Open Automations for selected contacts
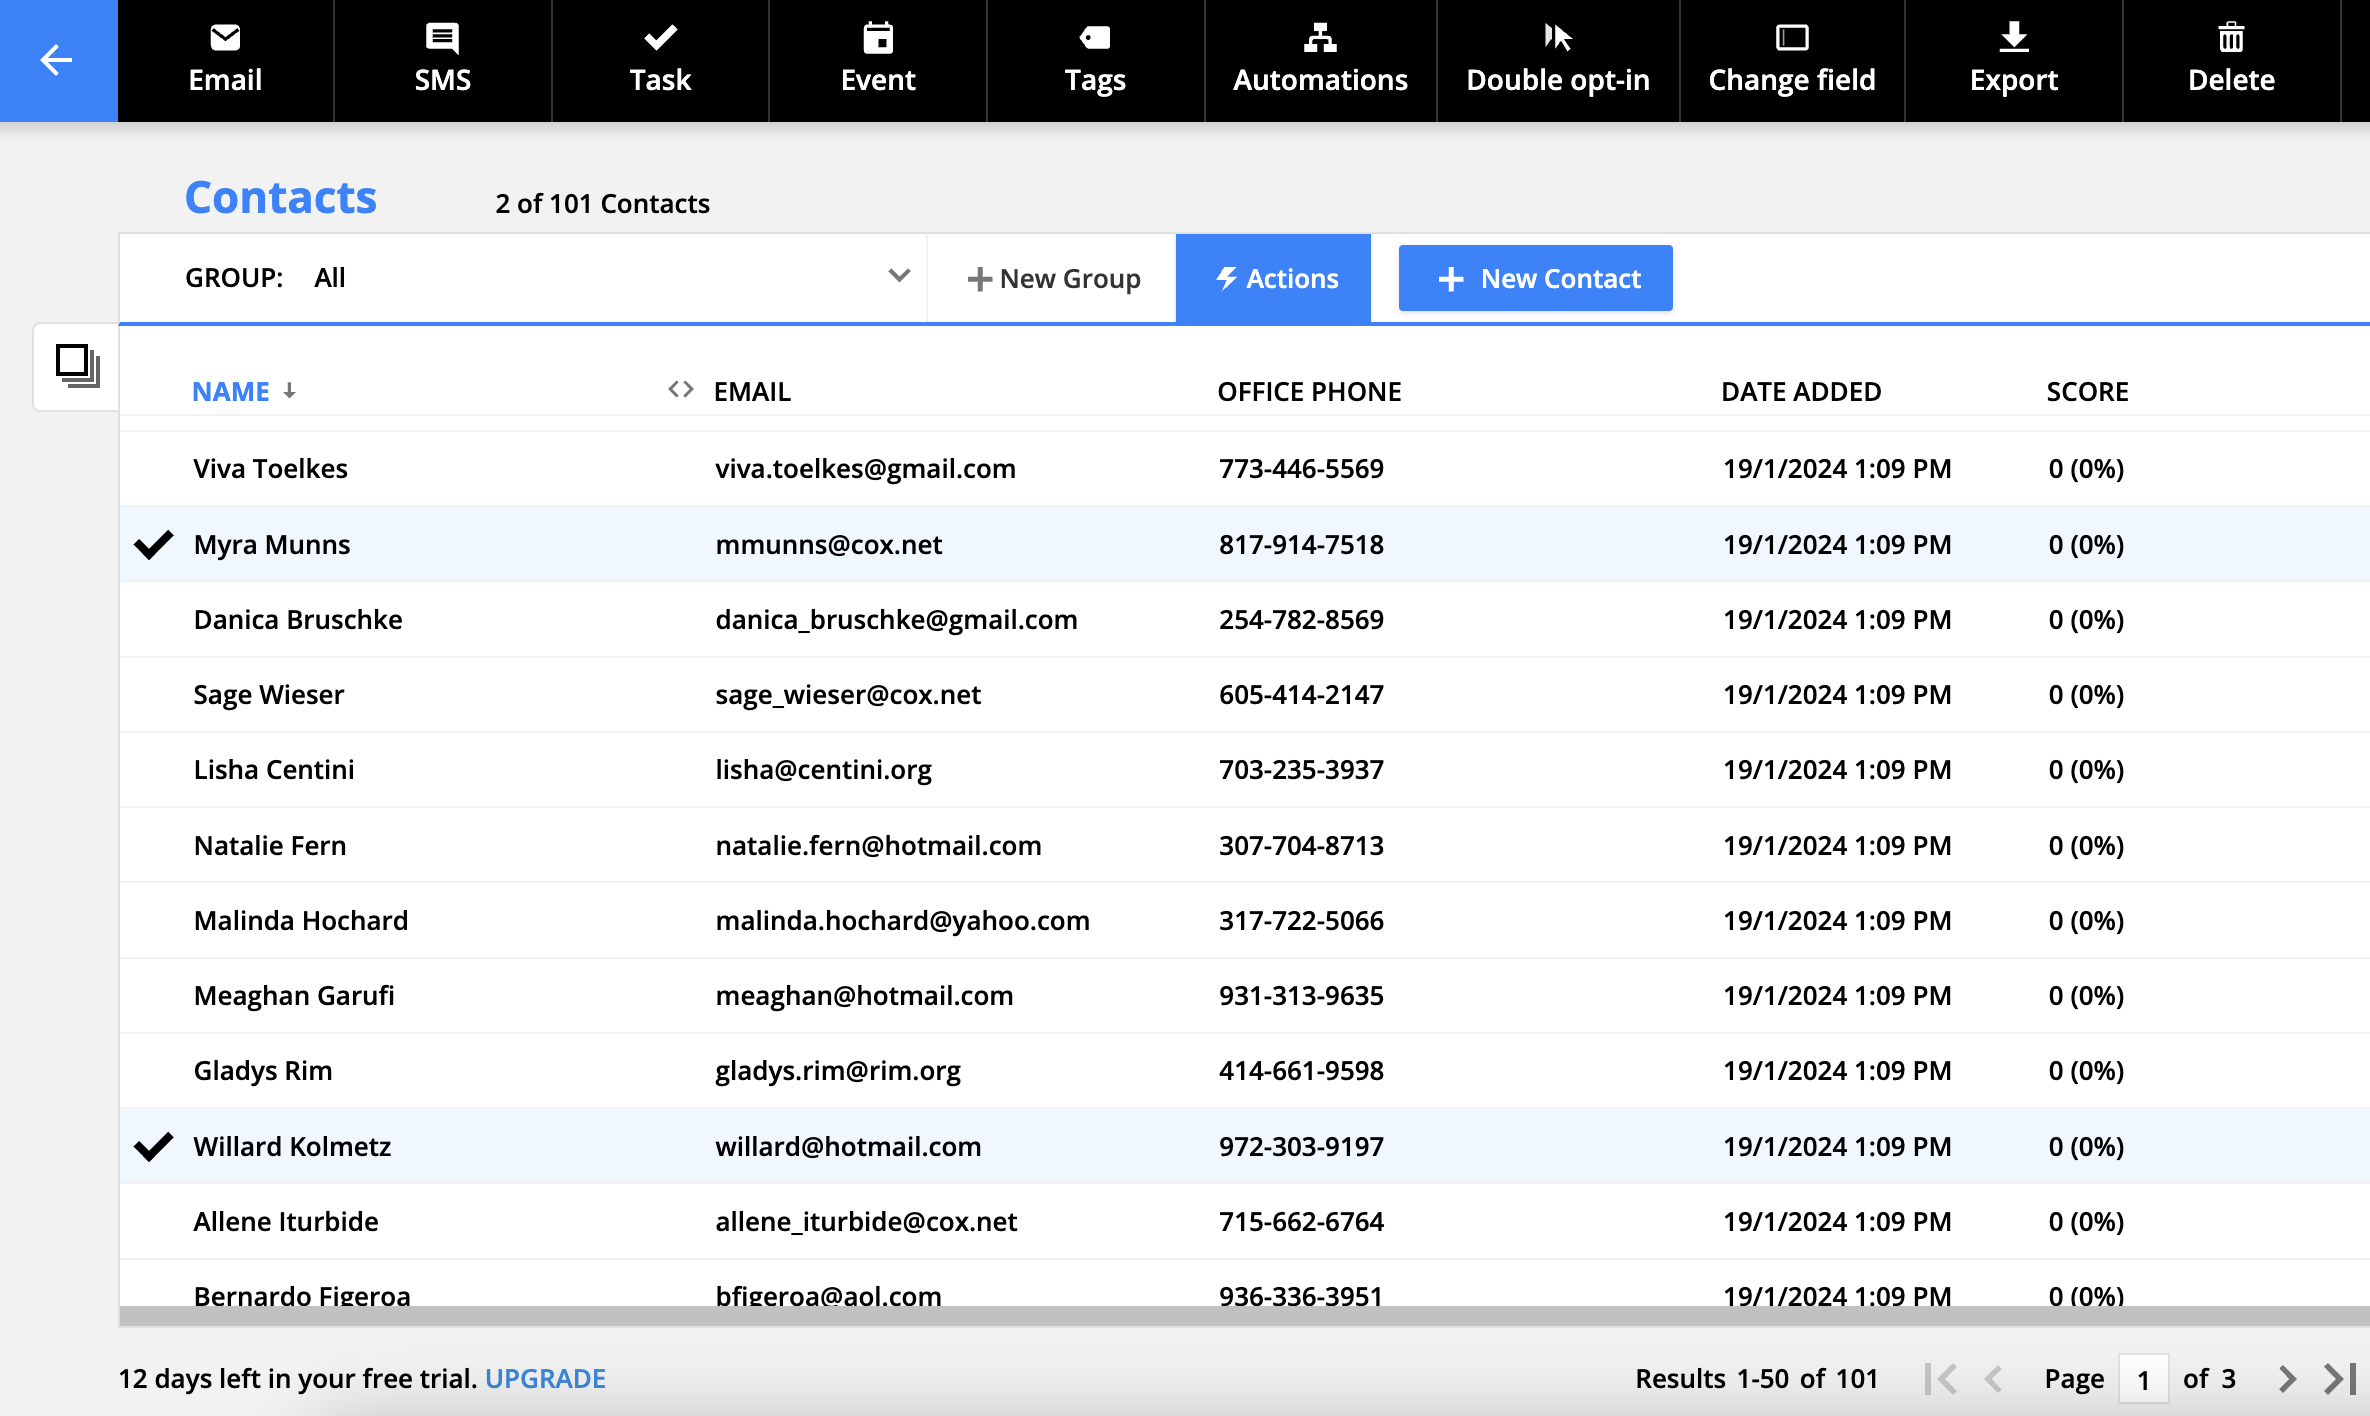Image resolution: width=2370 pixels, height=1416 pixels. click(1320, 60)
